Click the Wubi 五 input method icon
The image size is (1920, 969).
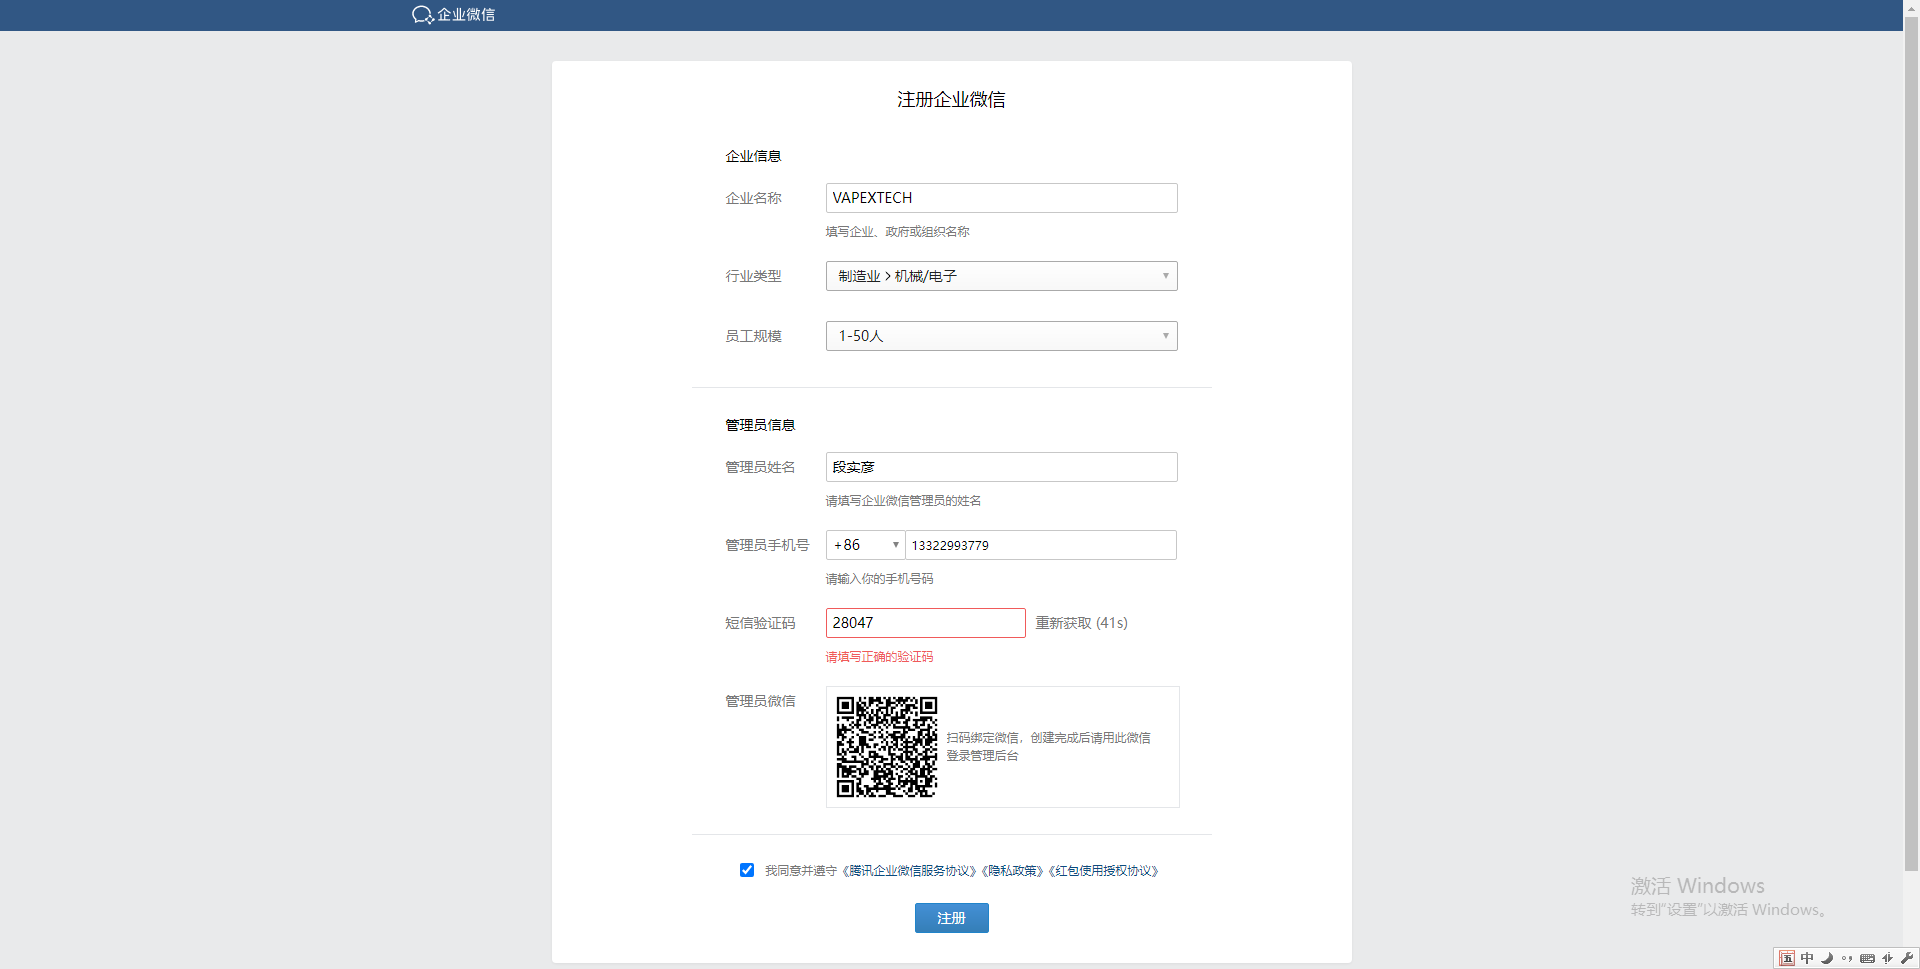1787,958
